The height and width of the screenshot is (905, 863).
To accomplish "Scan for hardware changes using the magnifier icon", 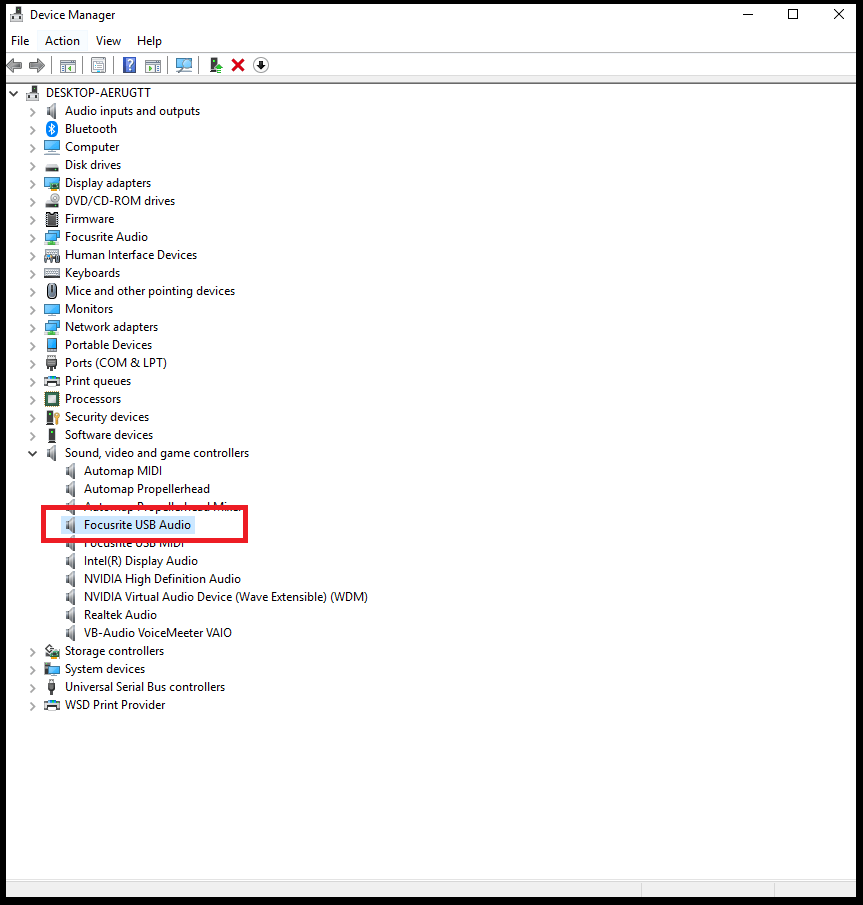I will 184,65.
